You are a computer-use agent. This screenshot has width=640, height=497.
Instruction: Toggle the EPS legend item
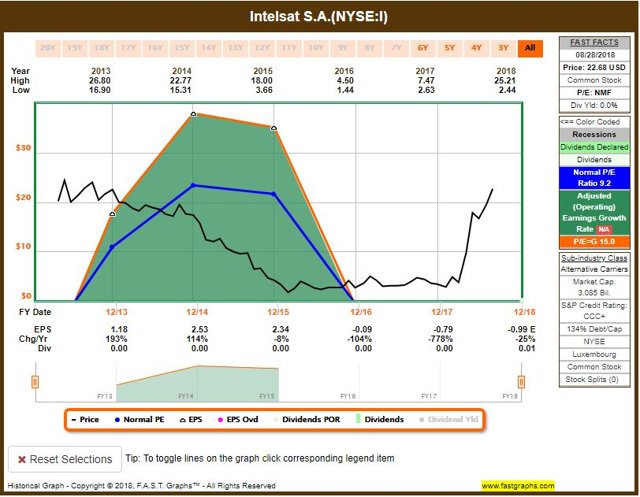(191, 419)
